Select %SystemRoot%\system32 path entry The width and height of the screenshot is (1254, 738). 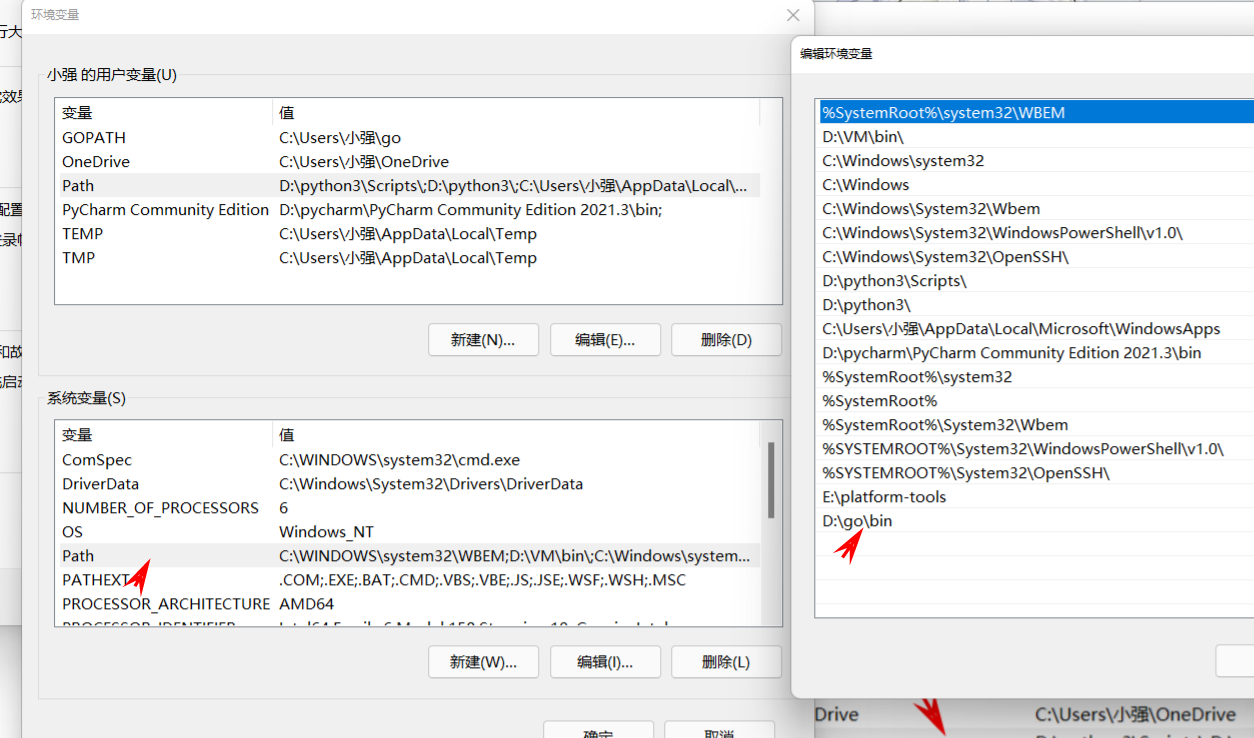tap(1036, 377)
